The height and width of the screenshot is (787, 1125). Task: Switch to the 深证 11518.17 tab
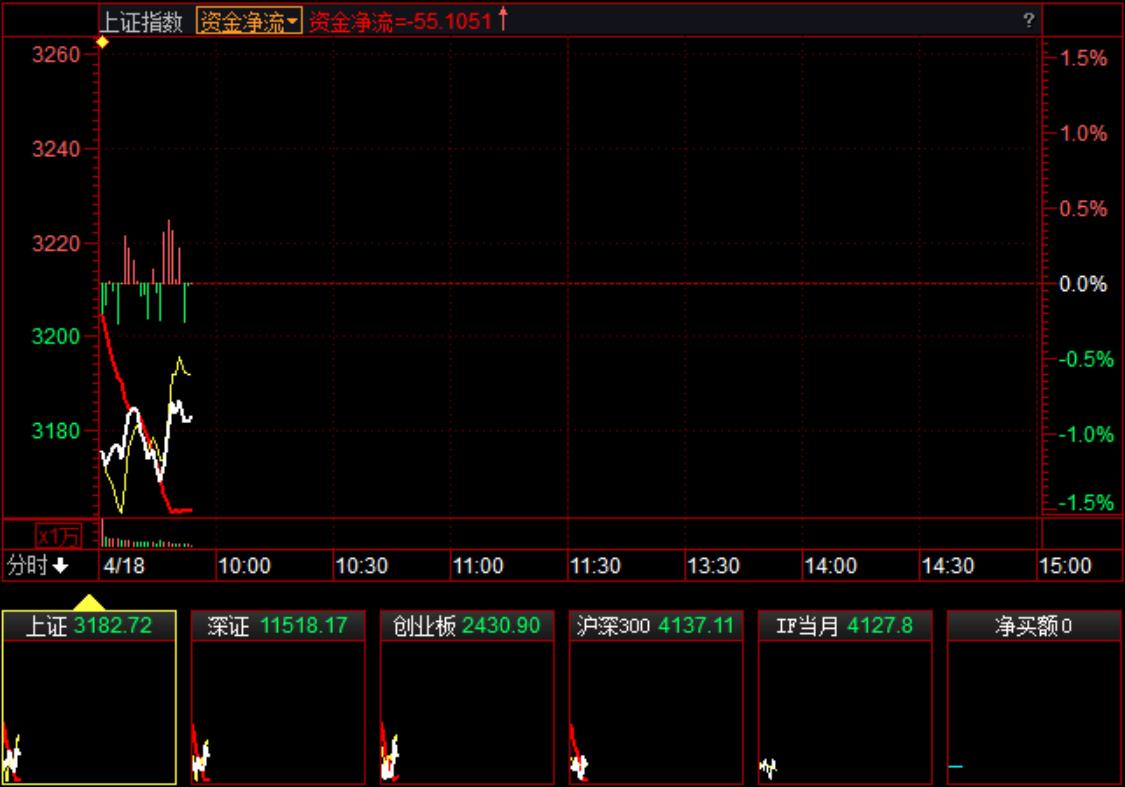click(x=278, y=626)
